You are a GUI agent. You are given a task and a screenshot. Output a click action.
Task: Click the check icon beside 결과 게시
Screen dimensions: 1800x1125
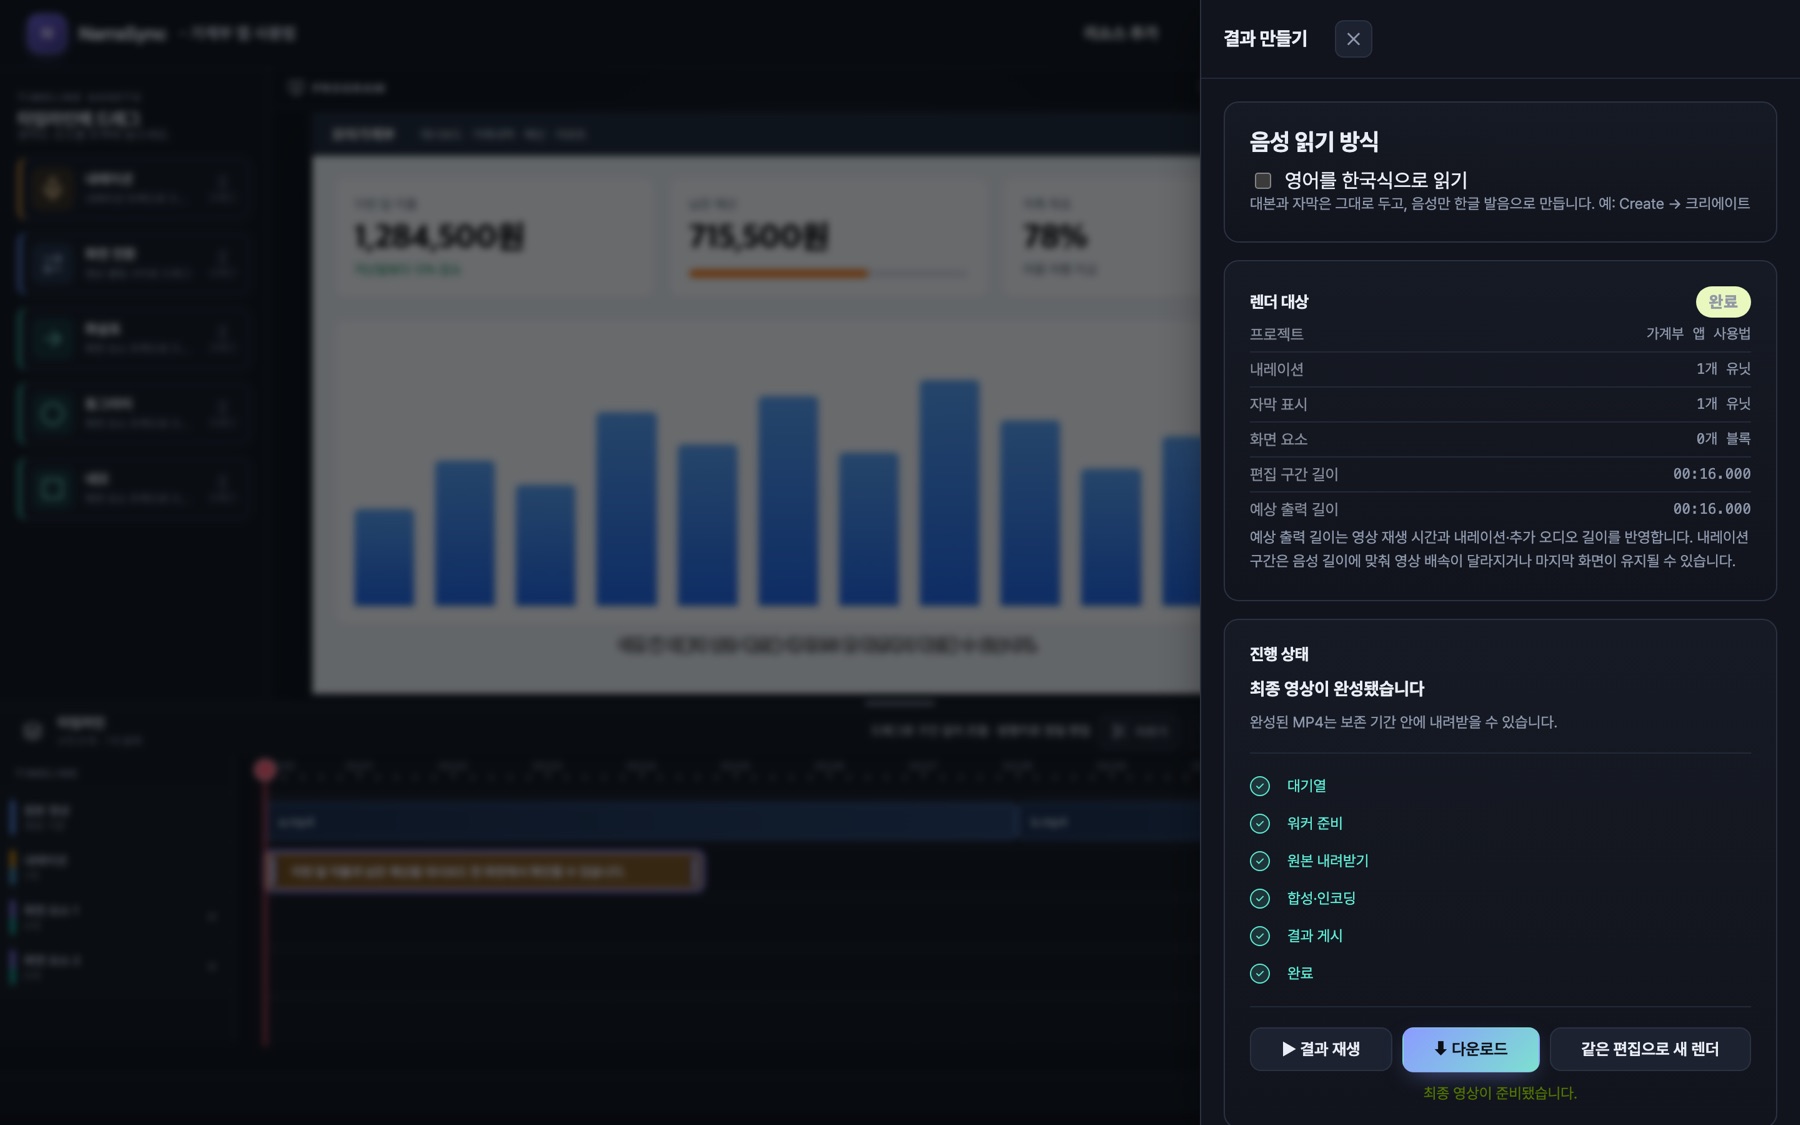1260,936
